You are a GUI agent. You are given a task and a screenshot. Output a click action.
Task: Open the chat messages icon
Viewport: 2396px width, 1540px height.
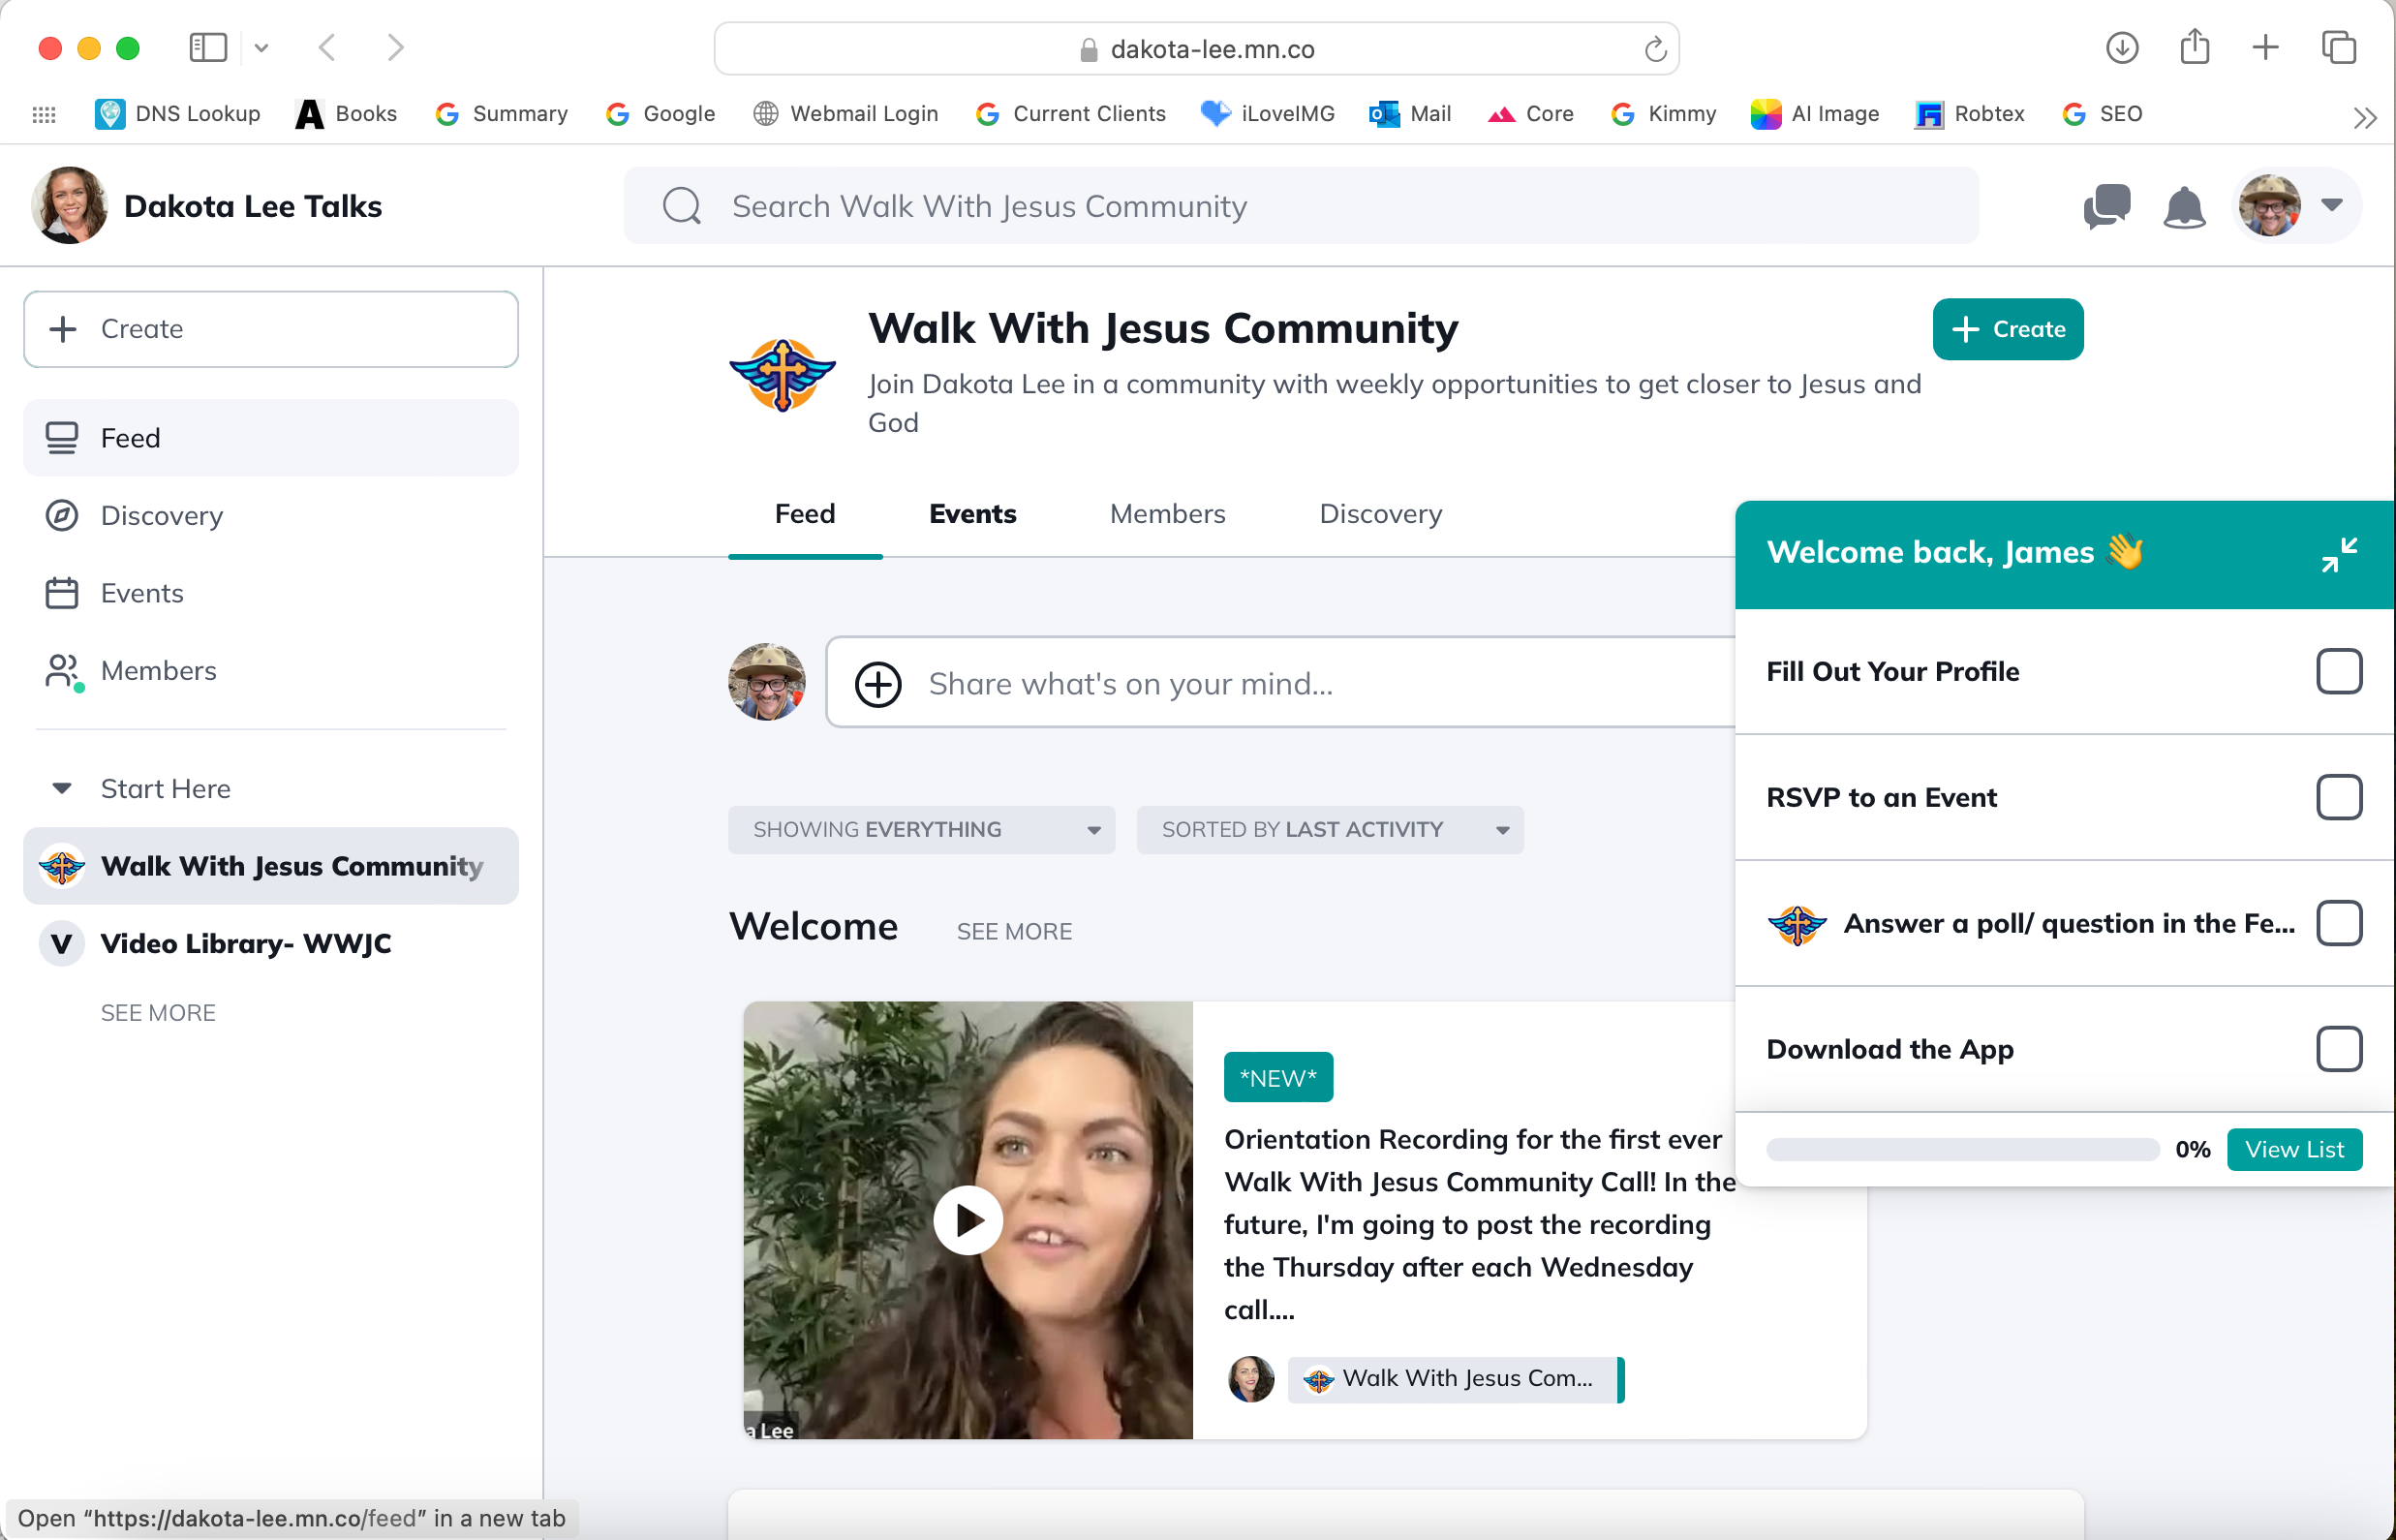click(x=2106, y=206)
